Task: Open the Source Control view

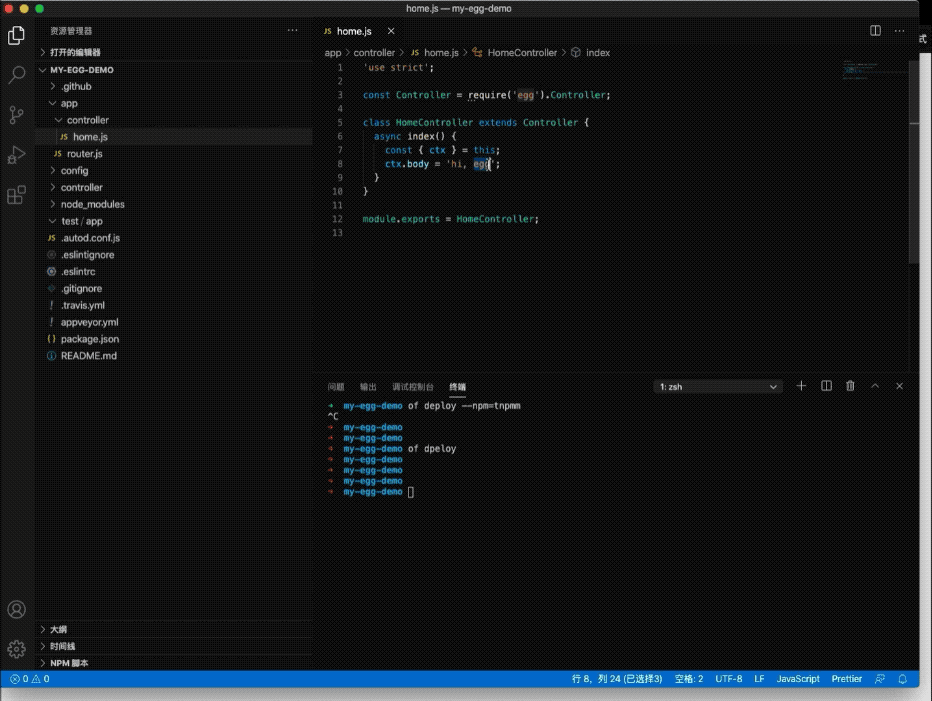Action: [x=17, y=115]
